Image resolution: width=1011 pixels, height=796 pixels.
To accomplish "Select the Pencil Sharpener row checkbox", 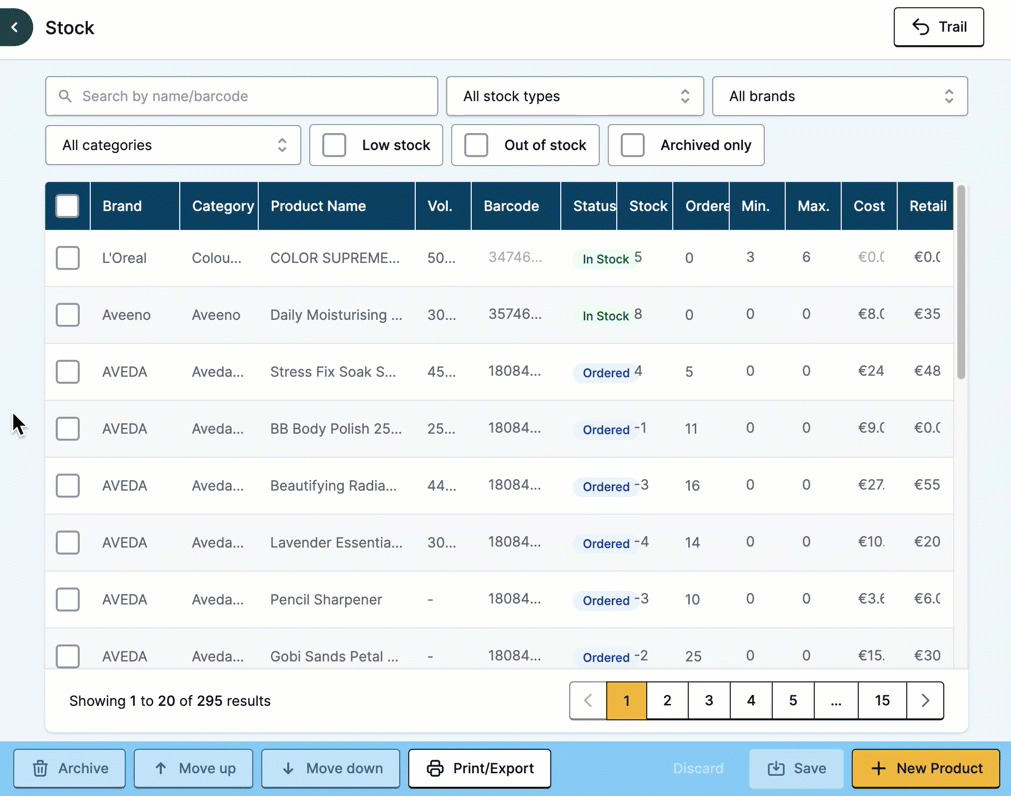I will (x=68, y=599).
